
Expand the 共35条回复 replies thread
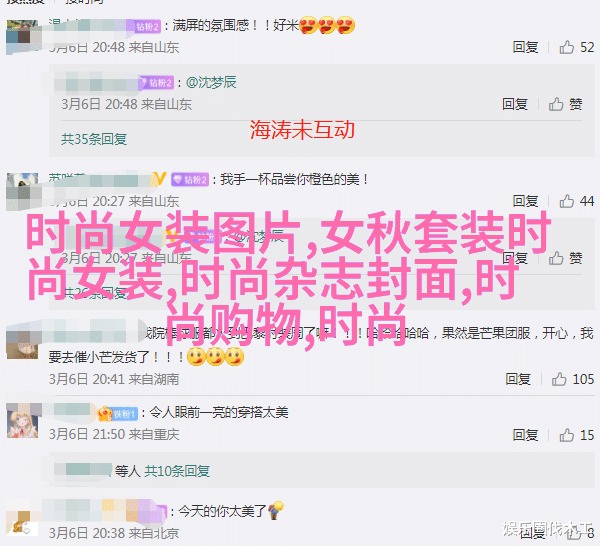point(94,139)
